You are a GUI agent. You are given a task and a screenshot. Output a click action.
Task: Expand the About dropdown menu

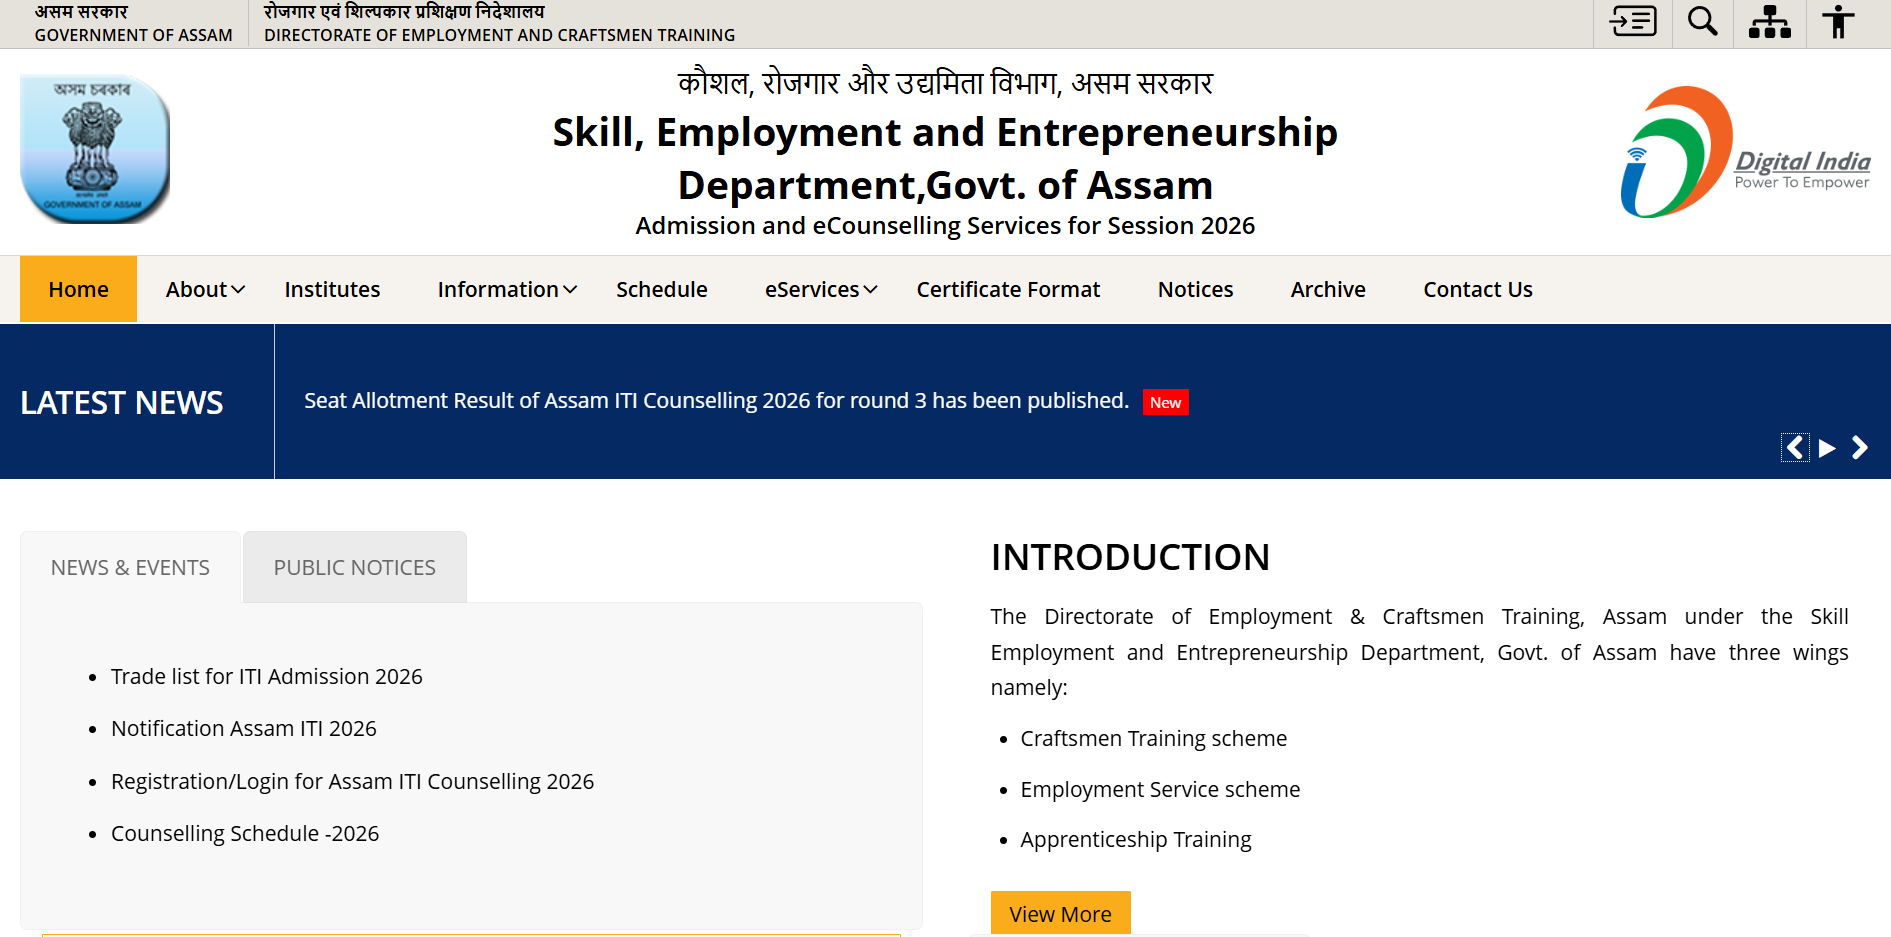205,289
